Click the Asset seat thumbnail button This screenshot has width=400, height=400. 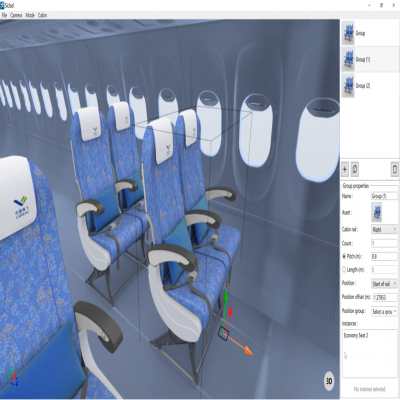(x=377, y=212)
